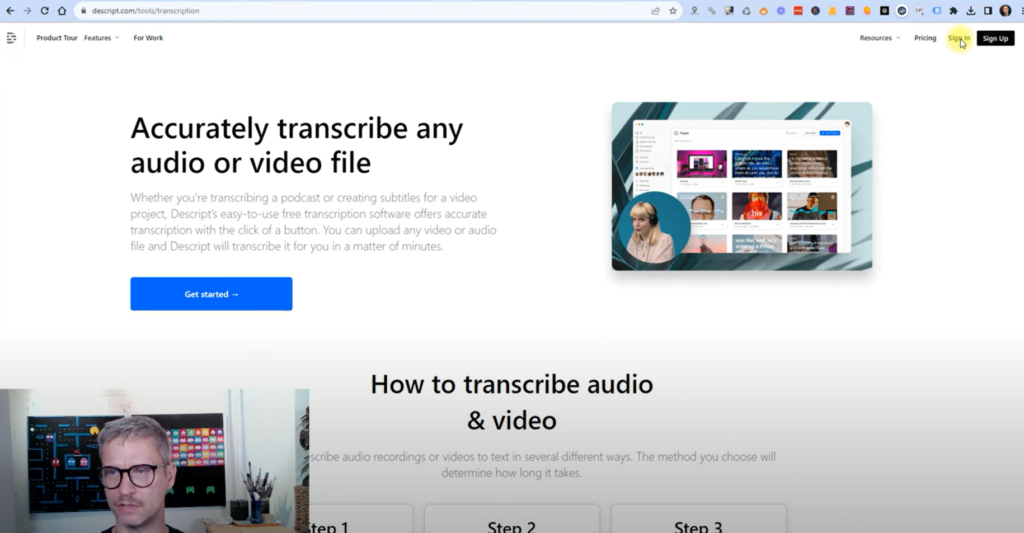Expand the Features dropdown

(x=101, y=38)
